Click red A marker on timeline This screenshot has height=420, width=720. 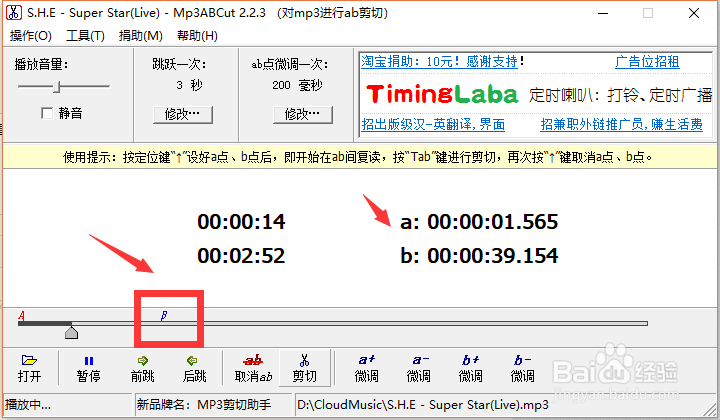tap(21, 316)
